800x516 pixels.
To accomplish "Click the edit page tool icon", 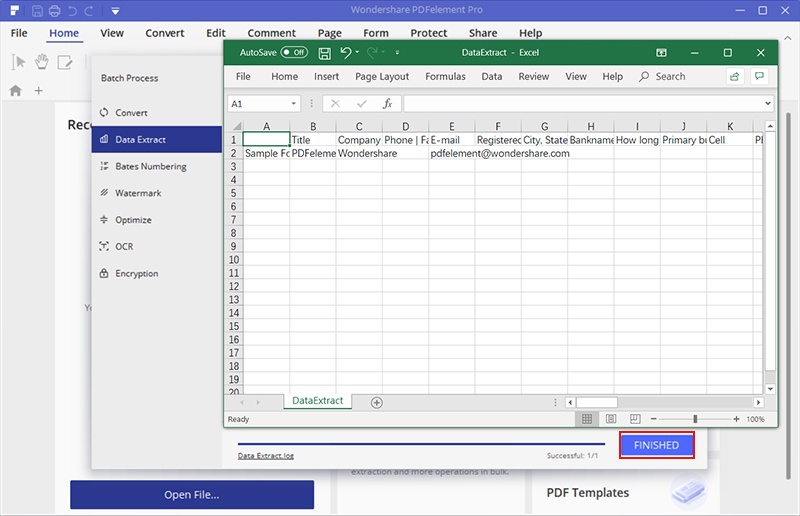I will [x=65, y=62].
